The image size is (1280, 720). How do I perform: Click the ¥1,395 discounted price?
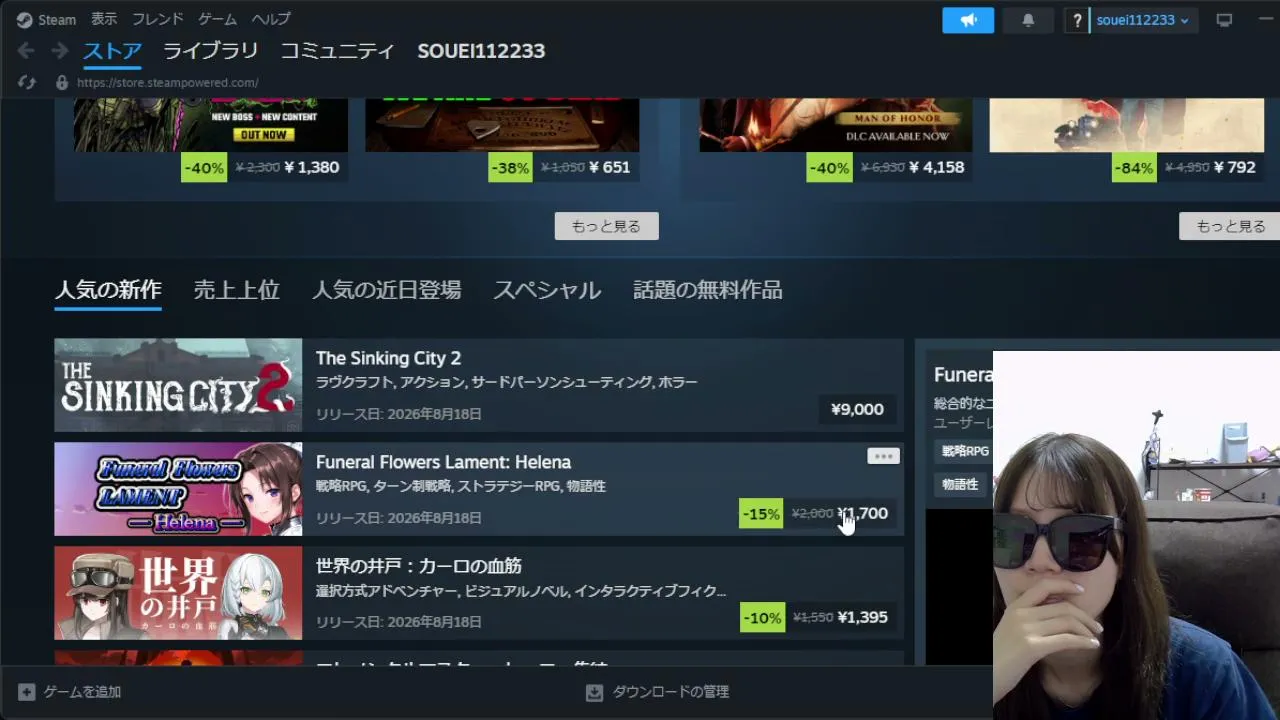(863, 617)
